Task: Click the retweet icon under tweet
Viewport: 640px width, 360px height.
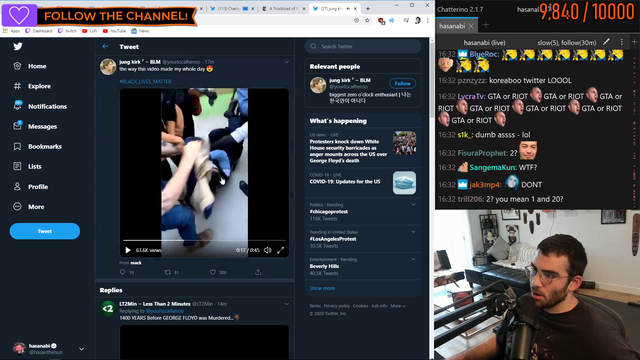Action: pos(168,272)
